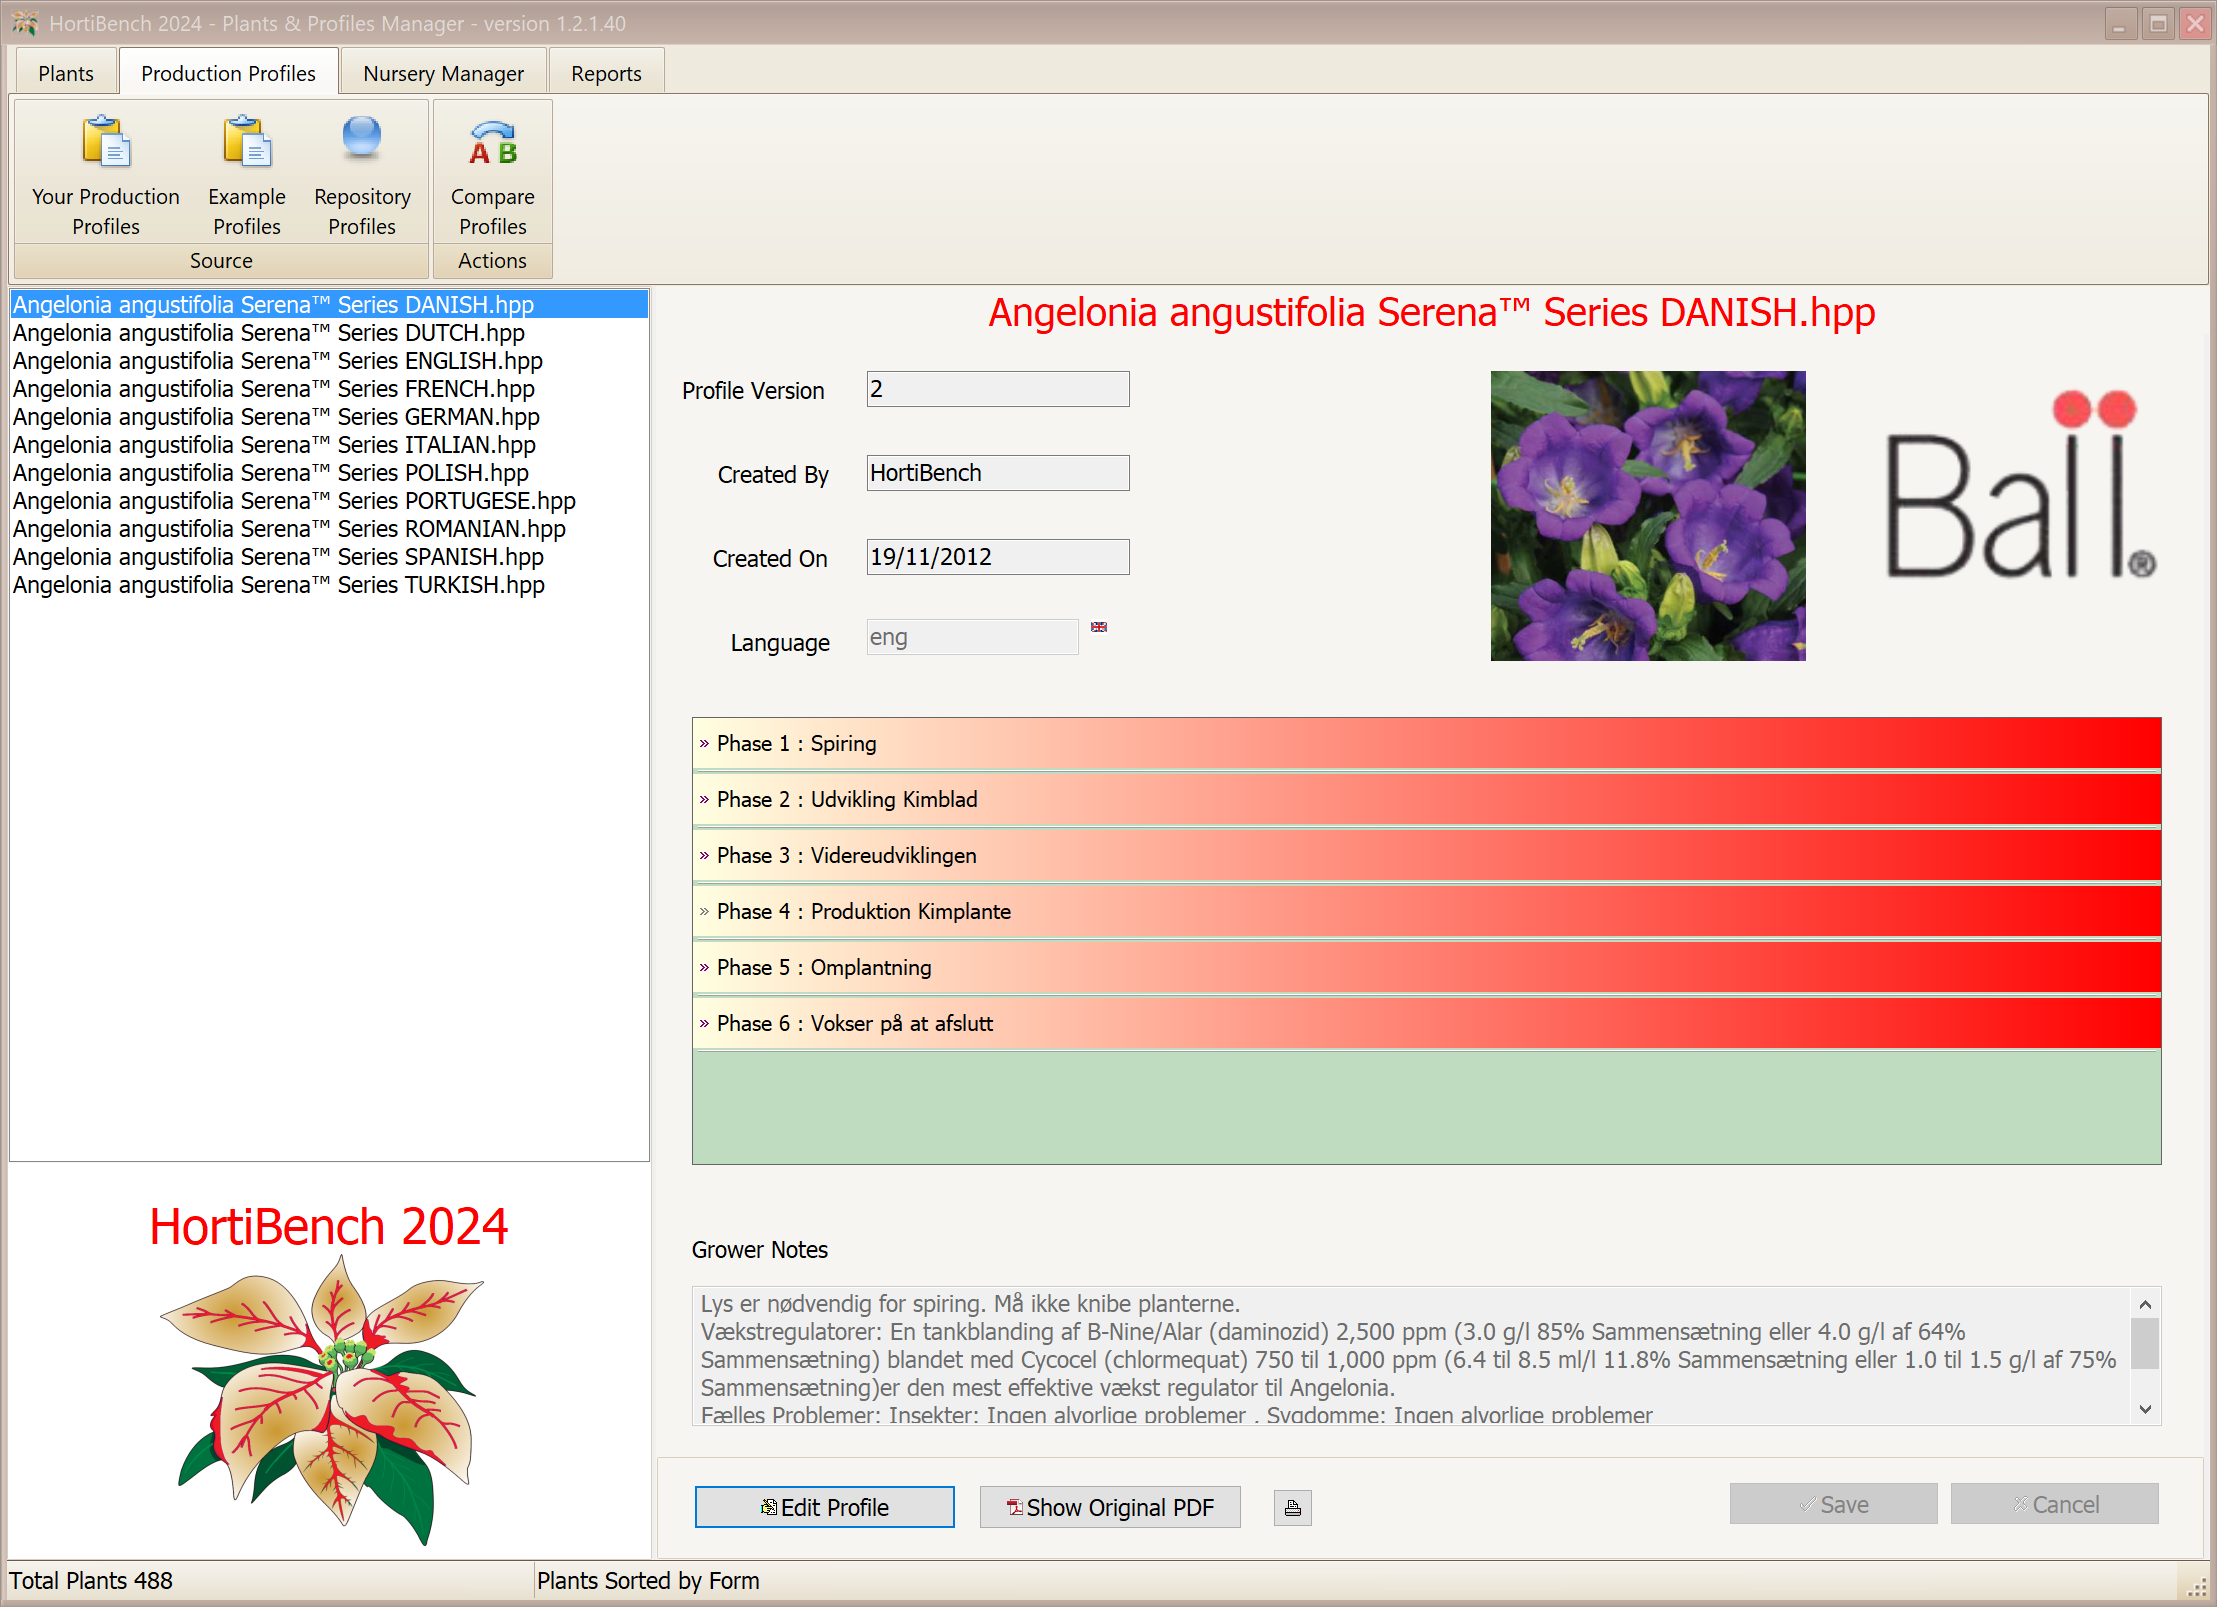
Task: Open the Reports tab
Action: coord(606,73)
